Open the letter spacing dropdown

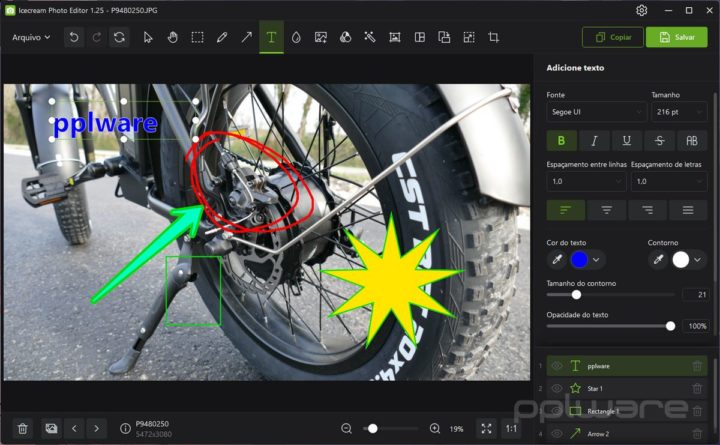(669, 181)
